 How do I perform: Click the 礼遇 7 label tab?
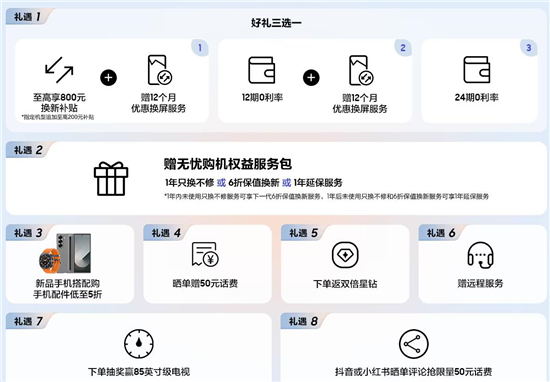click(28, 321)
